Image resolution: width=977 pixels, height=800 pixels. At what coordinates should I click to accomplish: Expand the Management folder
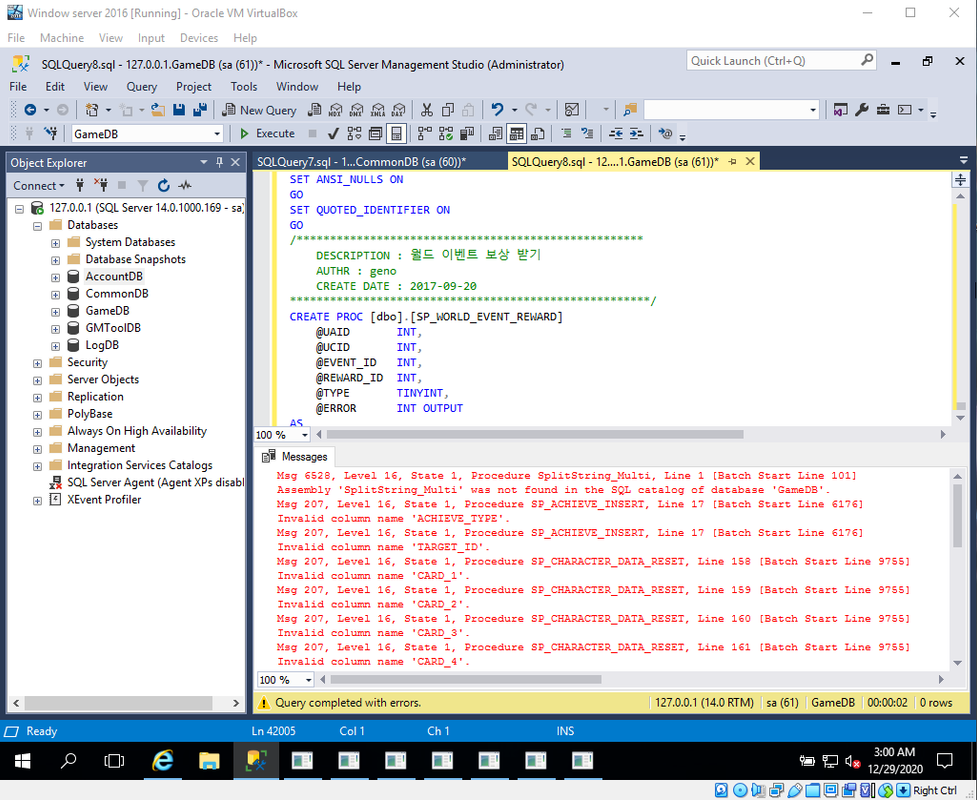pyautogui.click(x=37, y=449)
